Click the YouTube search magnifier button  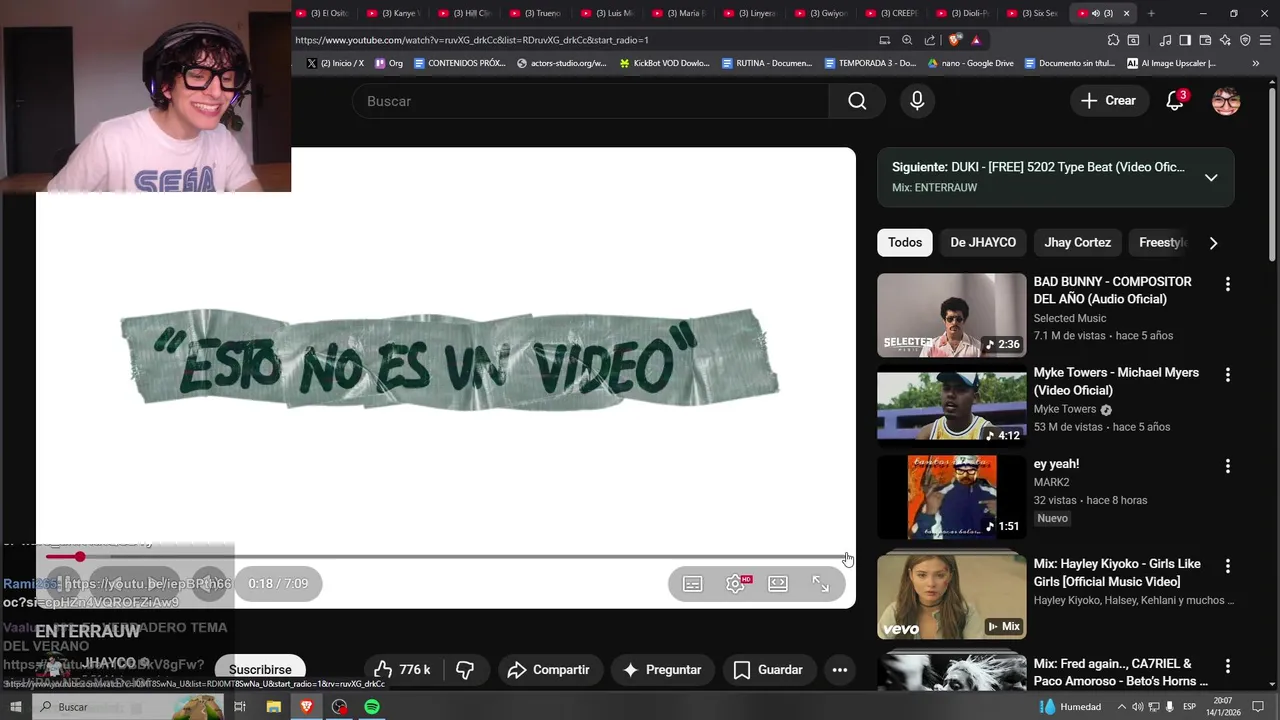857,101
